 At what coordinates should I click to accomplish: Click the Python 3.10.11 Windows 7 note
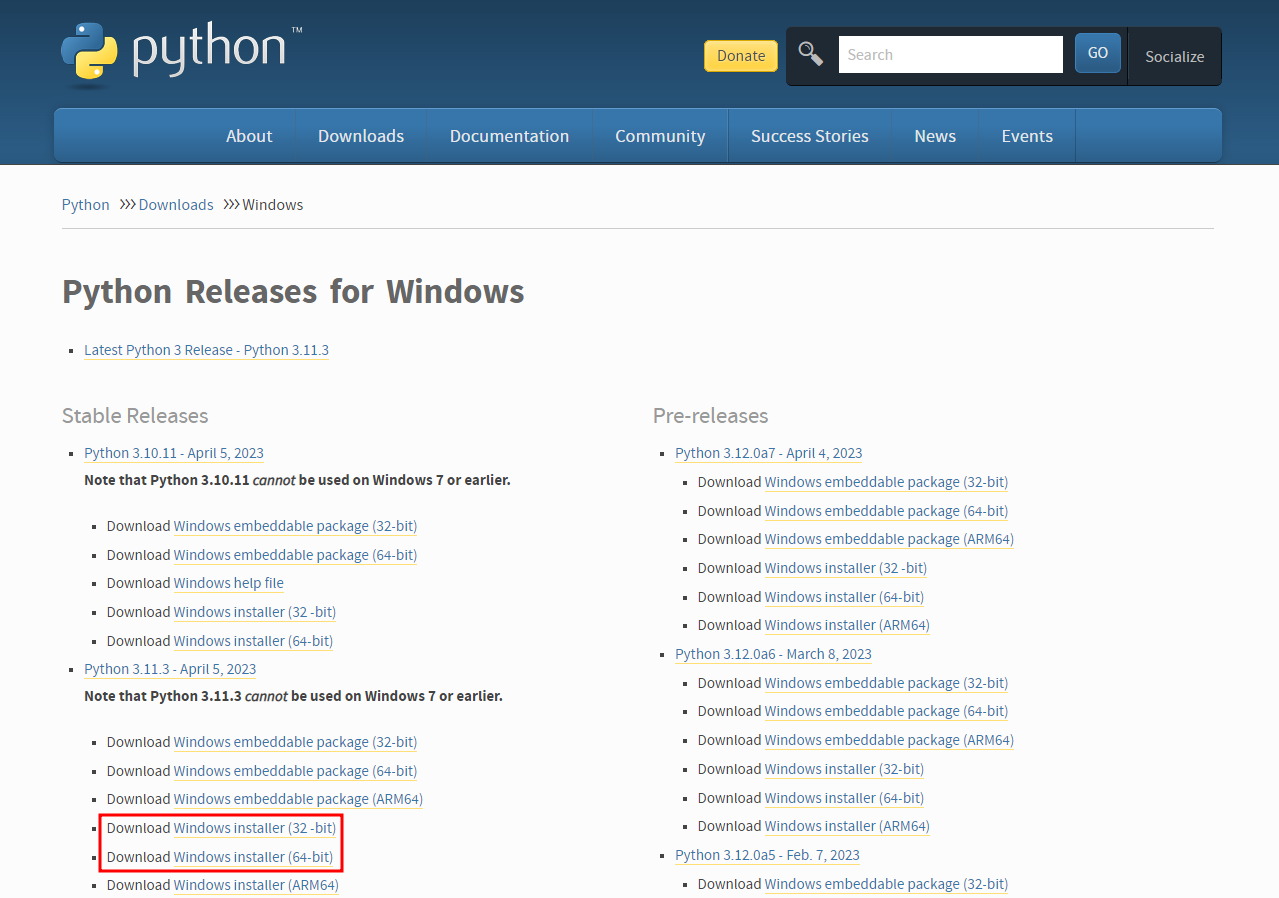tap(297, 480)
